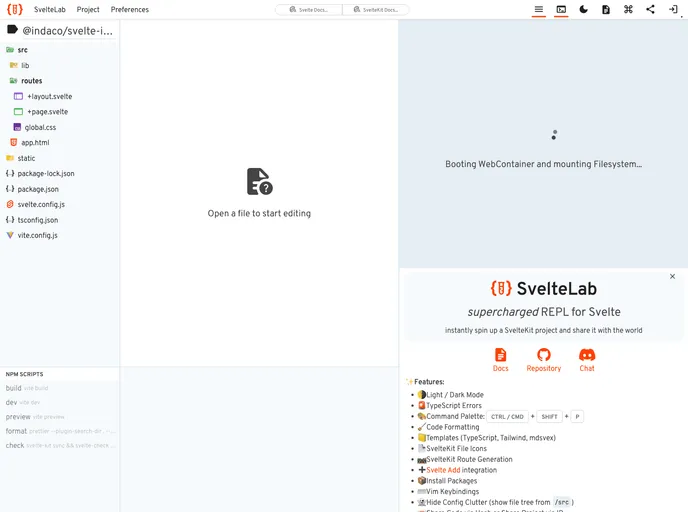Toggle the terminal panel icon
Viewport: 688px width, 512px height.
click(x=561, y=9)
